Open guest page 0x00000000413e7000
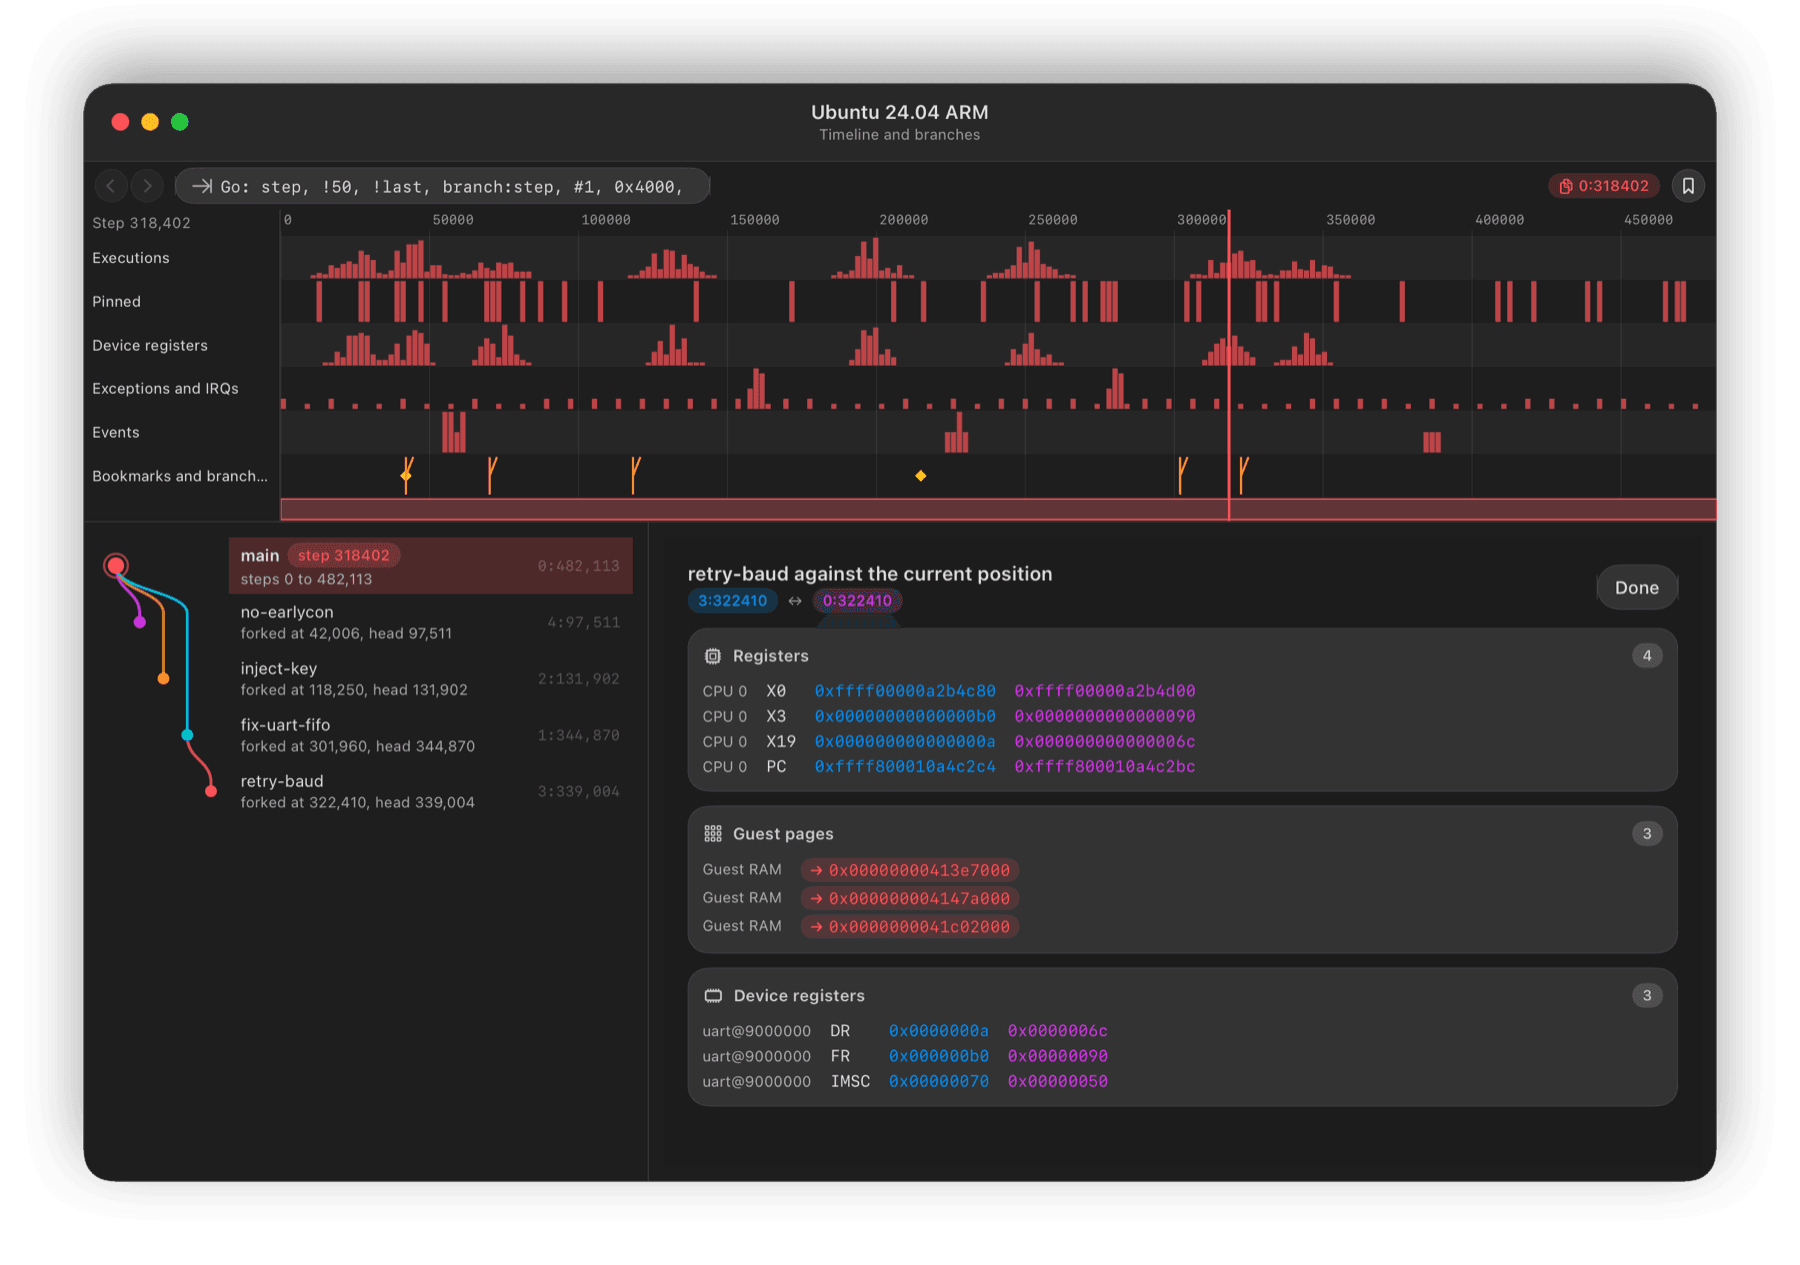 pos(910,870)
